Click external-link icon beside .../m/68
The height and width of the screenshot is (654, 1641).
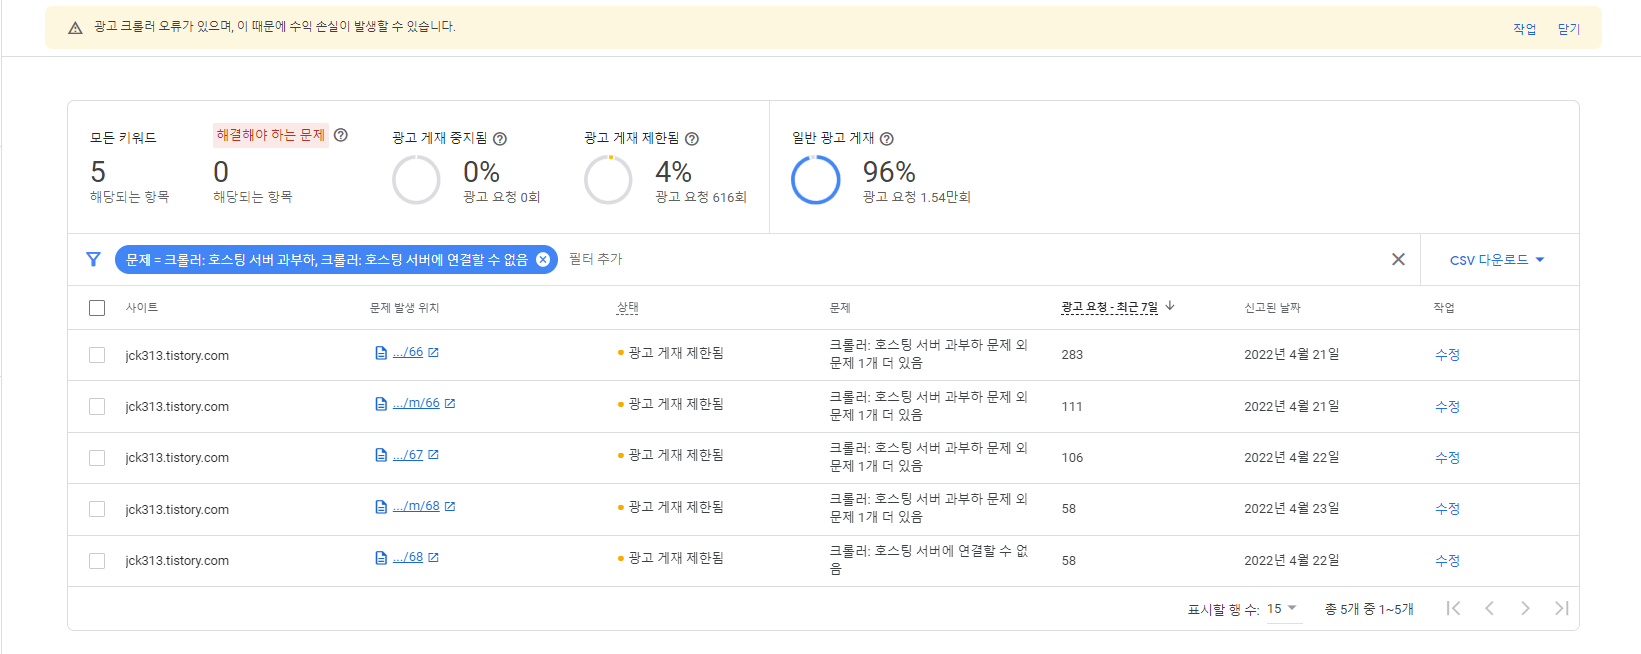coord(450,506)
